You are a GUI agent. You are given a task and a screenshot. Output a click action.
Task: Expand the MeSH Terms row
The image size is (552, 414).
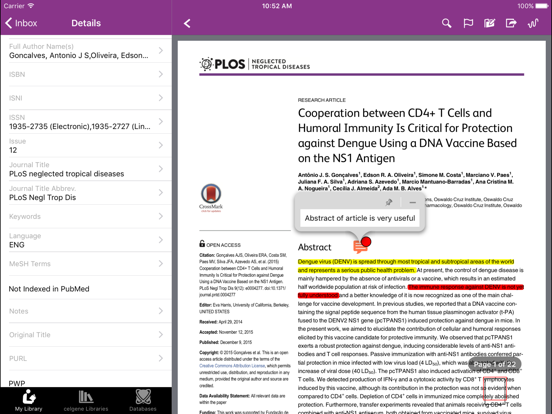coord(86,264)
